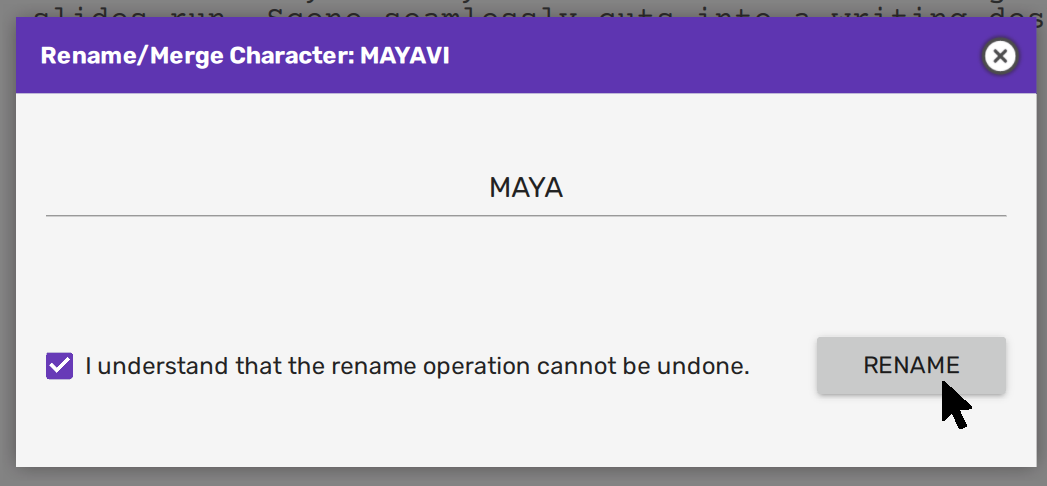Image resolution: width=1047 pixels, height=486 pixels.
Task: Click the new character name field
Action: [x=526, y=188]
